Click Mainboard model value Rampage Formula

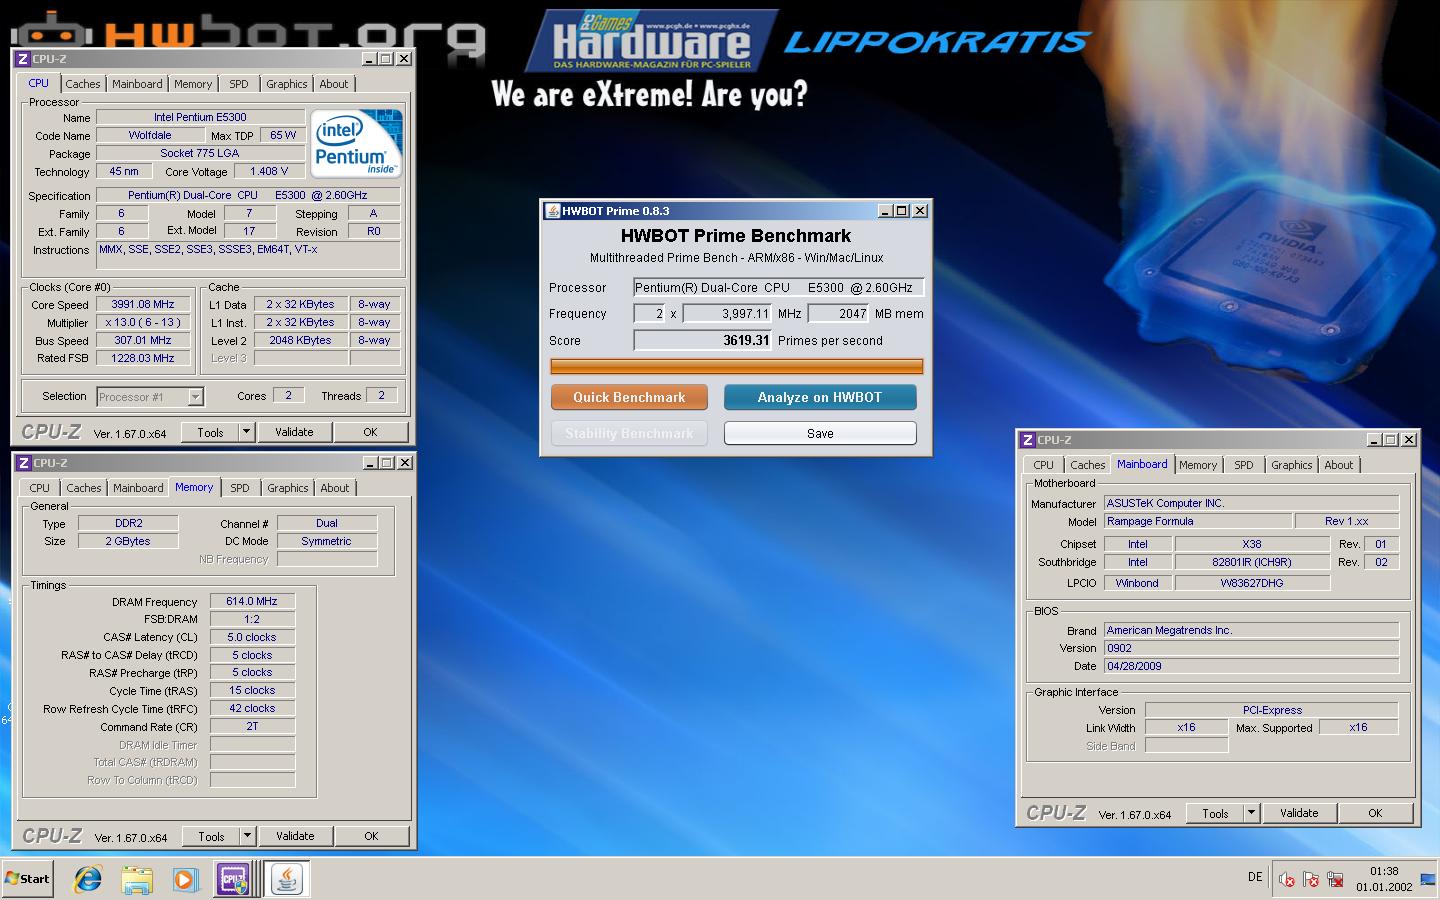[x=1197, y=521]
